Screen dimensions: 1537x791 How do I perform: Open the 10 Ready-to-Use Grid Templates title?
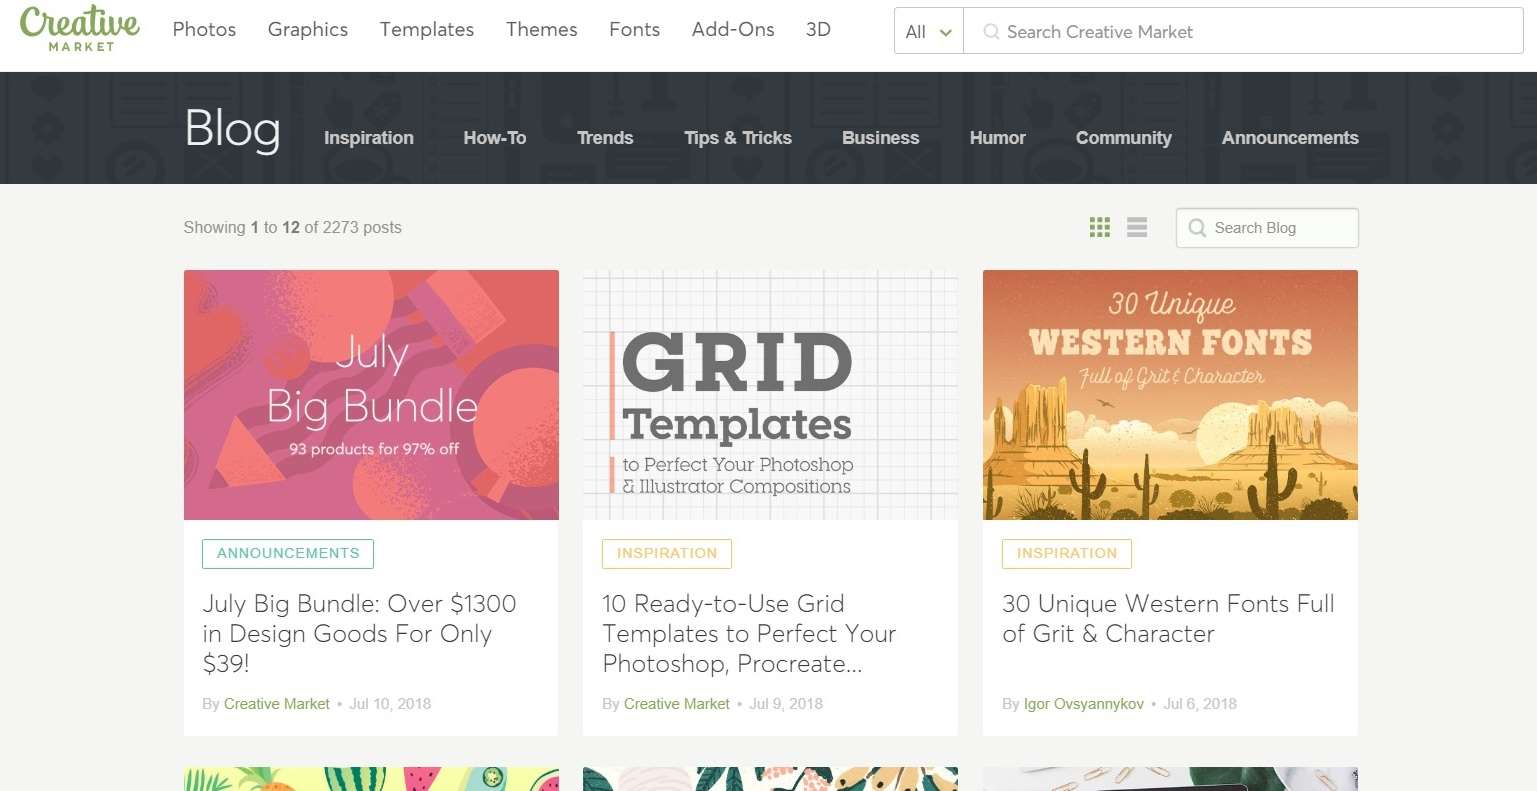pos(749,634)
